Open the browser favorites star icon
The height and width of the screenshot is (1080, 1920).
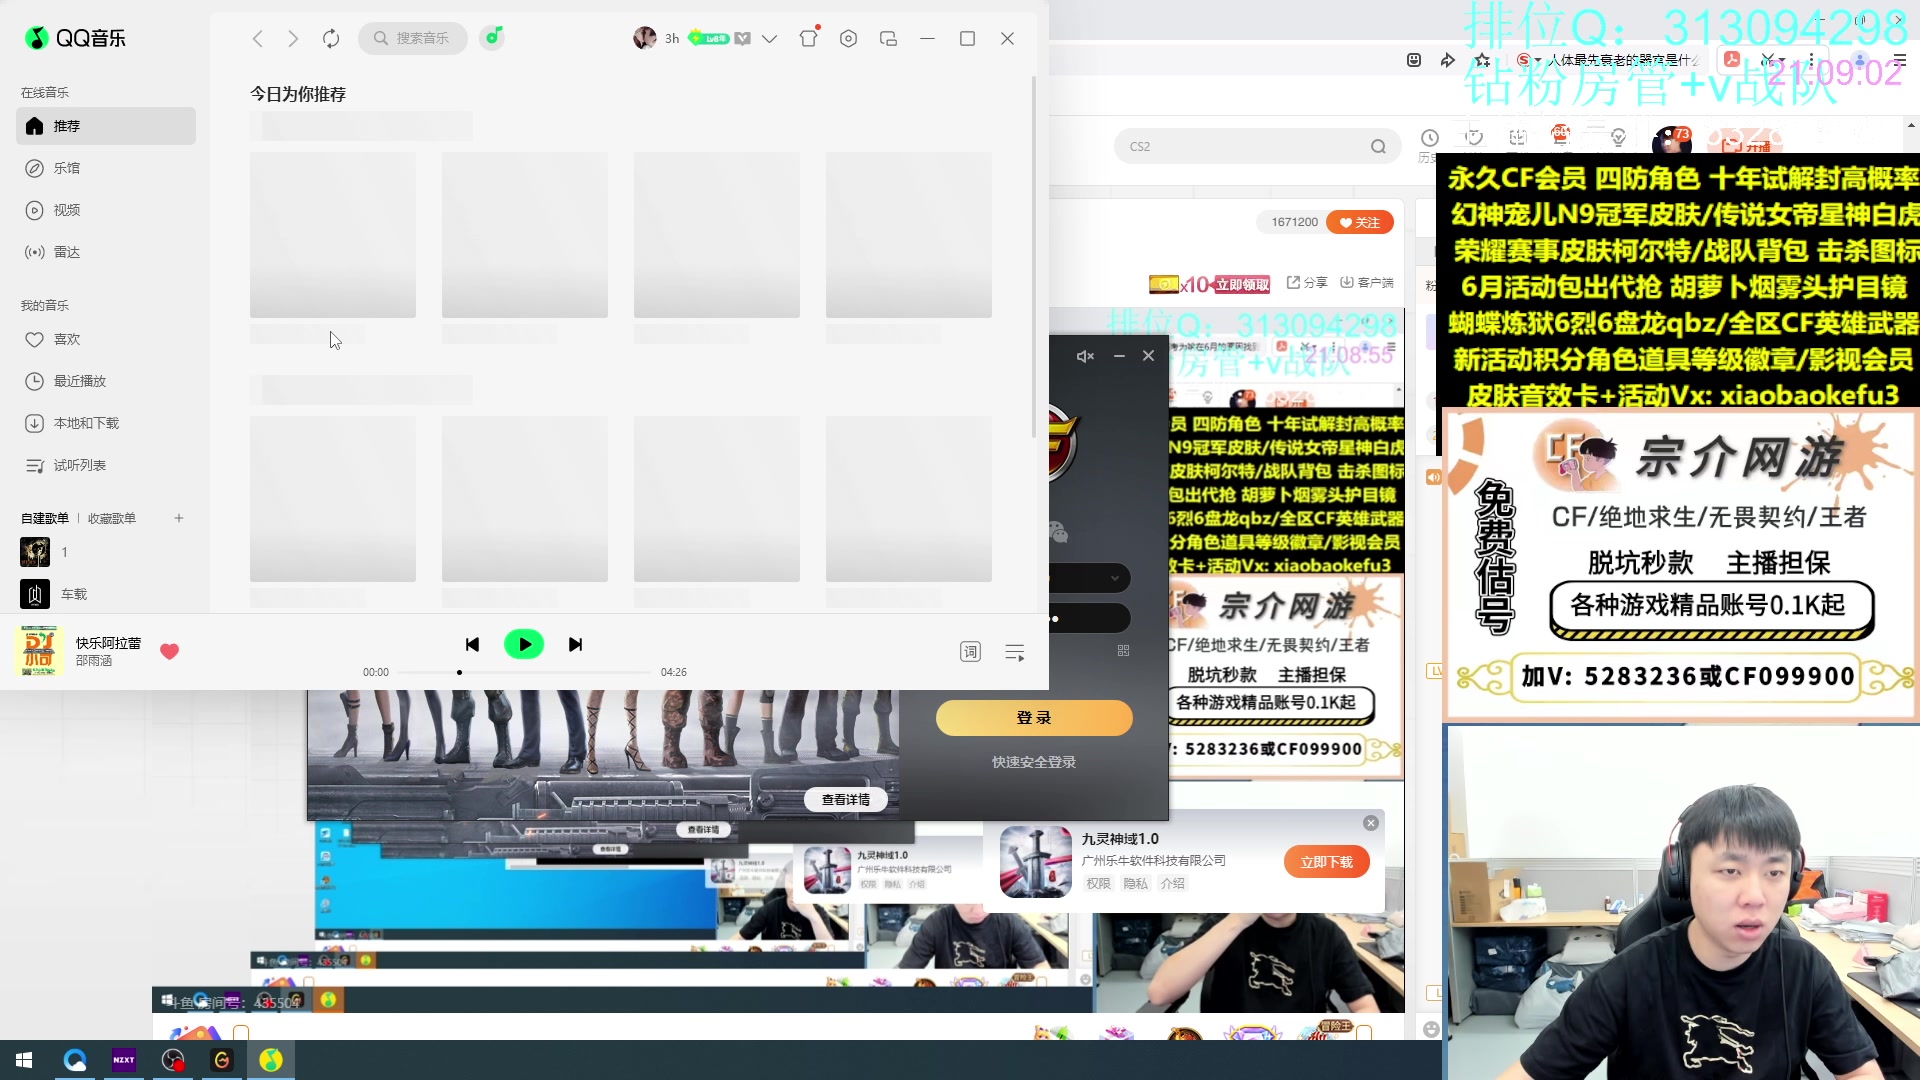coord(1483,60)
